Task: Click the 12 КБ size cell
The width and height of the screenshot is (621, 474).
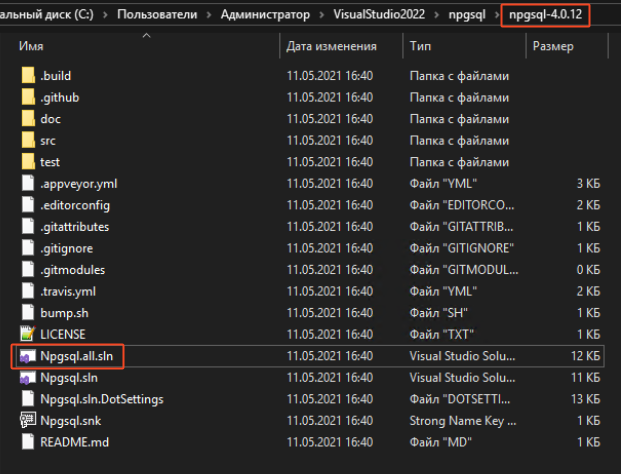Action: (585, 356)
